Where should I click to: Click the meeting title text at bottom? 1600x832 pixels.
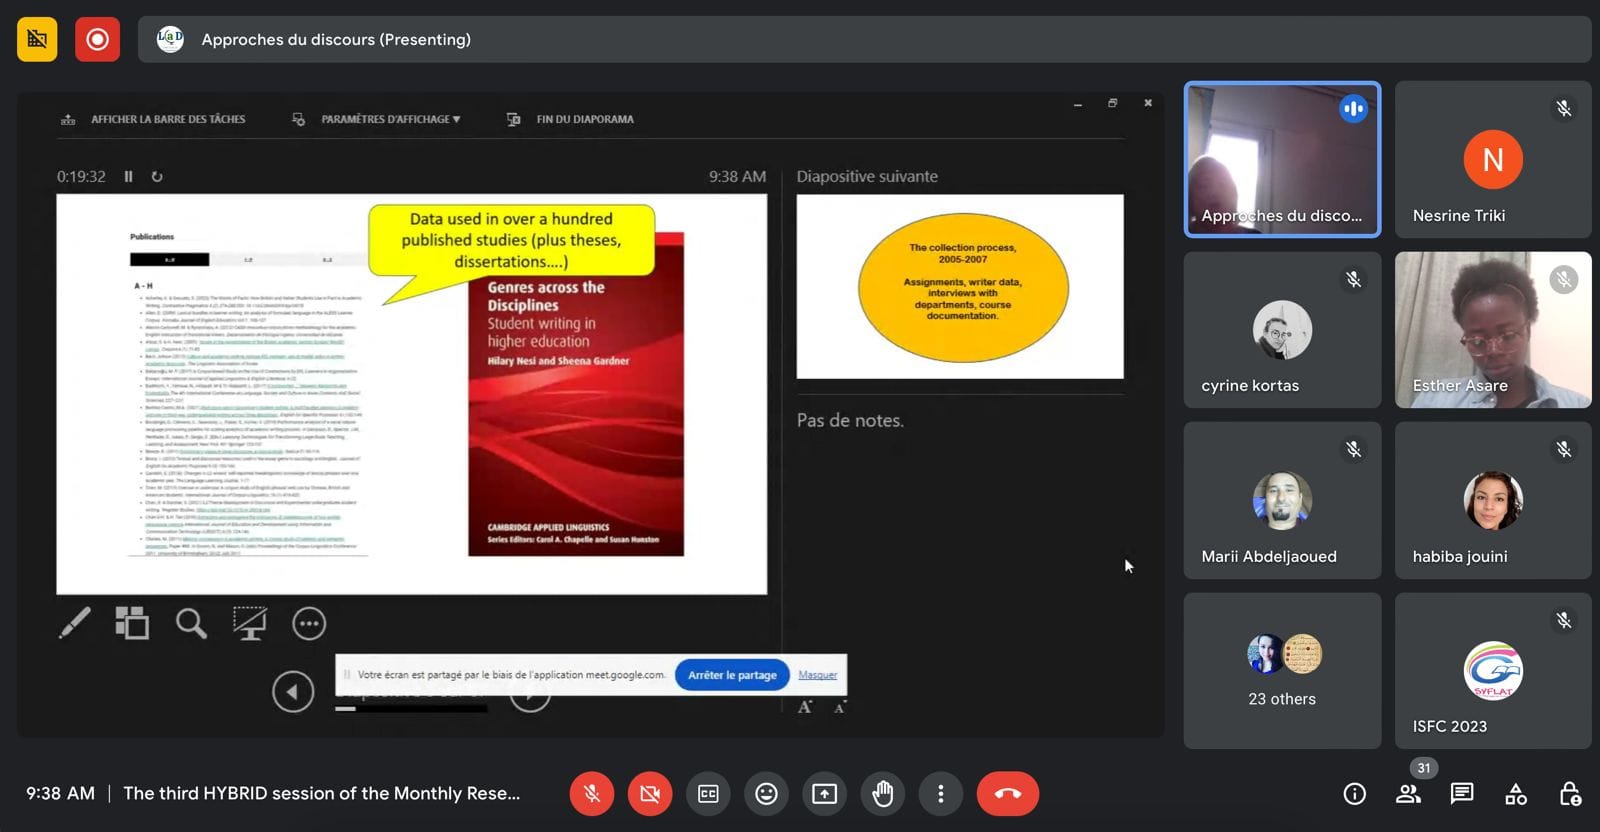click(321, 793)
